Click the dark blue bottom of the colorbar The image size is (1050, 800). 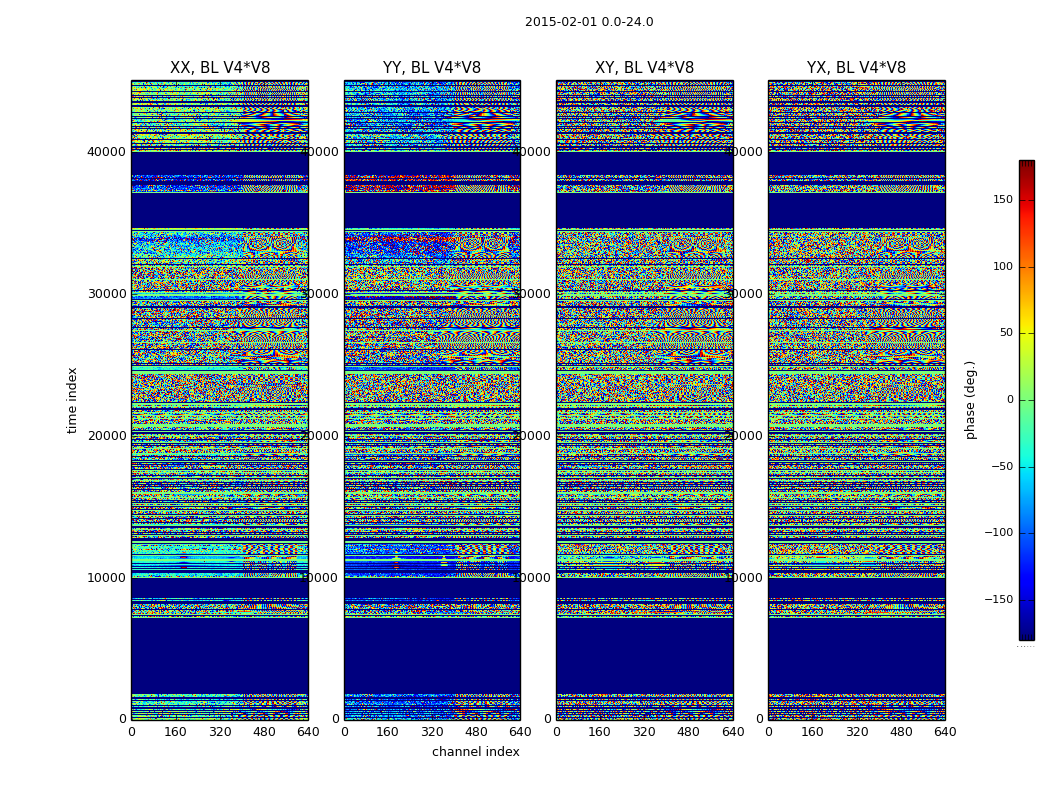1026,633
